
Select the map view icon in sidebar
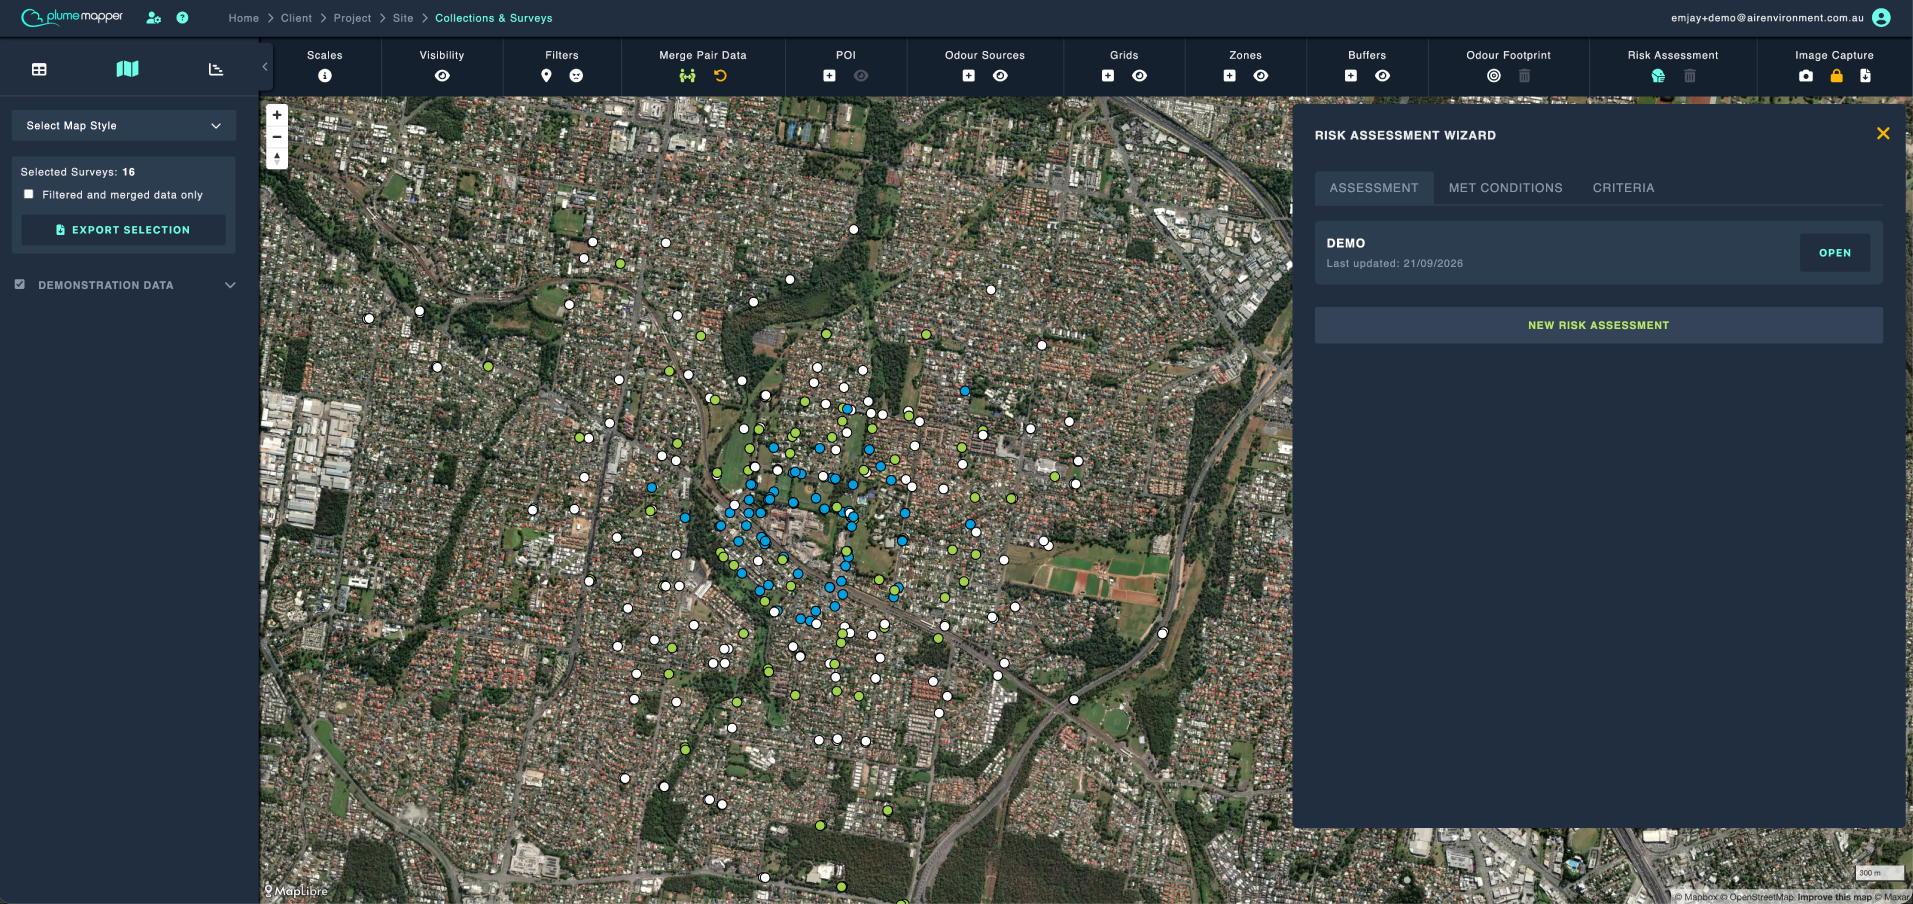(x=127, y=69)
